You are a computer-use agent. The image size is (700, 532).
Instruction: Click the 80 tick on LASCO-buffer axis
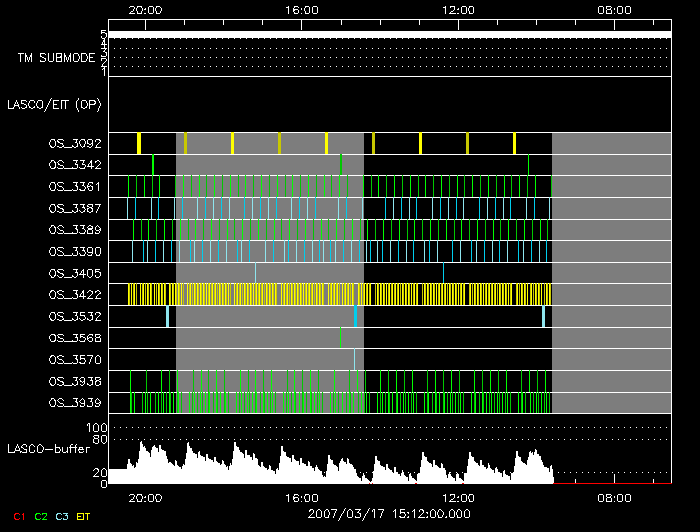101,439
